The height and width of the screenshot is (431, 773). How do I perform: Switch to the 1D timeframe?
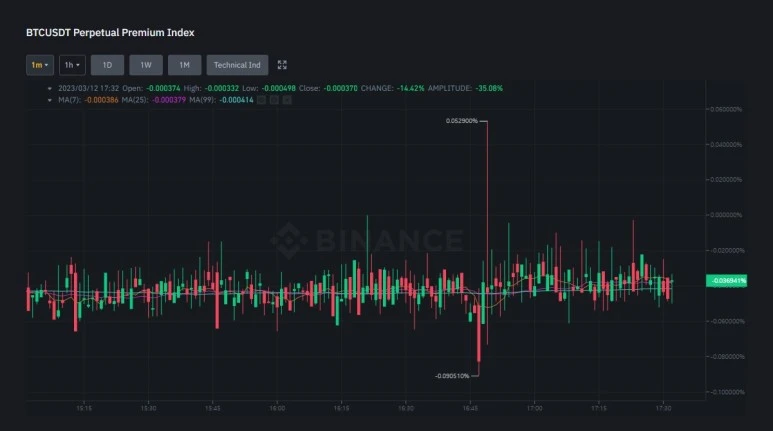click(x=107, y=65)
